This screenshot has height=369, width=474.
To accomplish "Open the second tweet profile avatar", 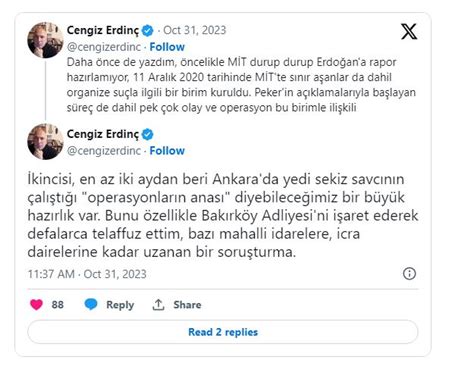I will [45, 142].
